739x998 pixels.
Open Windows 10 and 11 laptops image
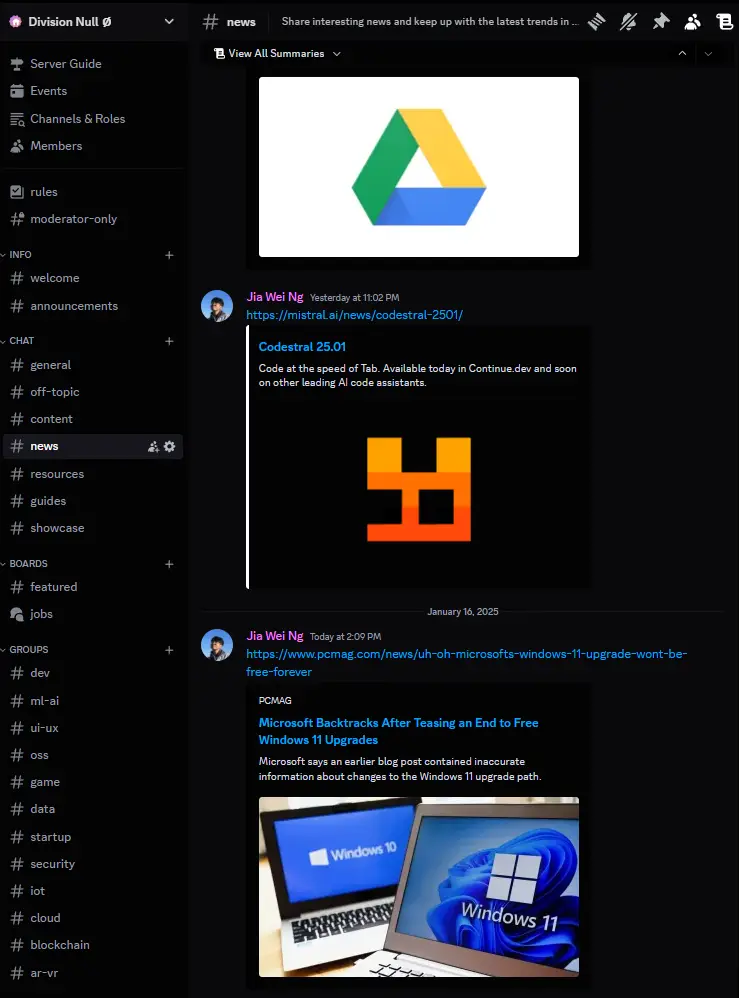(x=419, y=887)
